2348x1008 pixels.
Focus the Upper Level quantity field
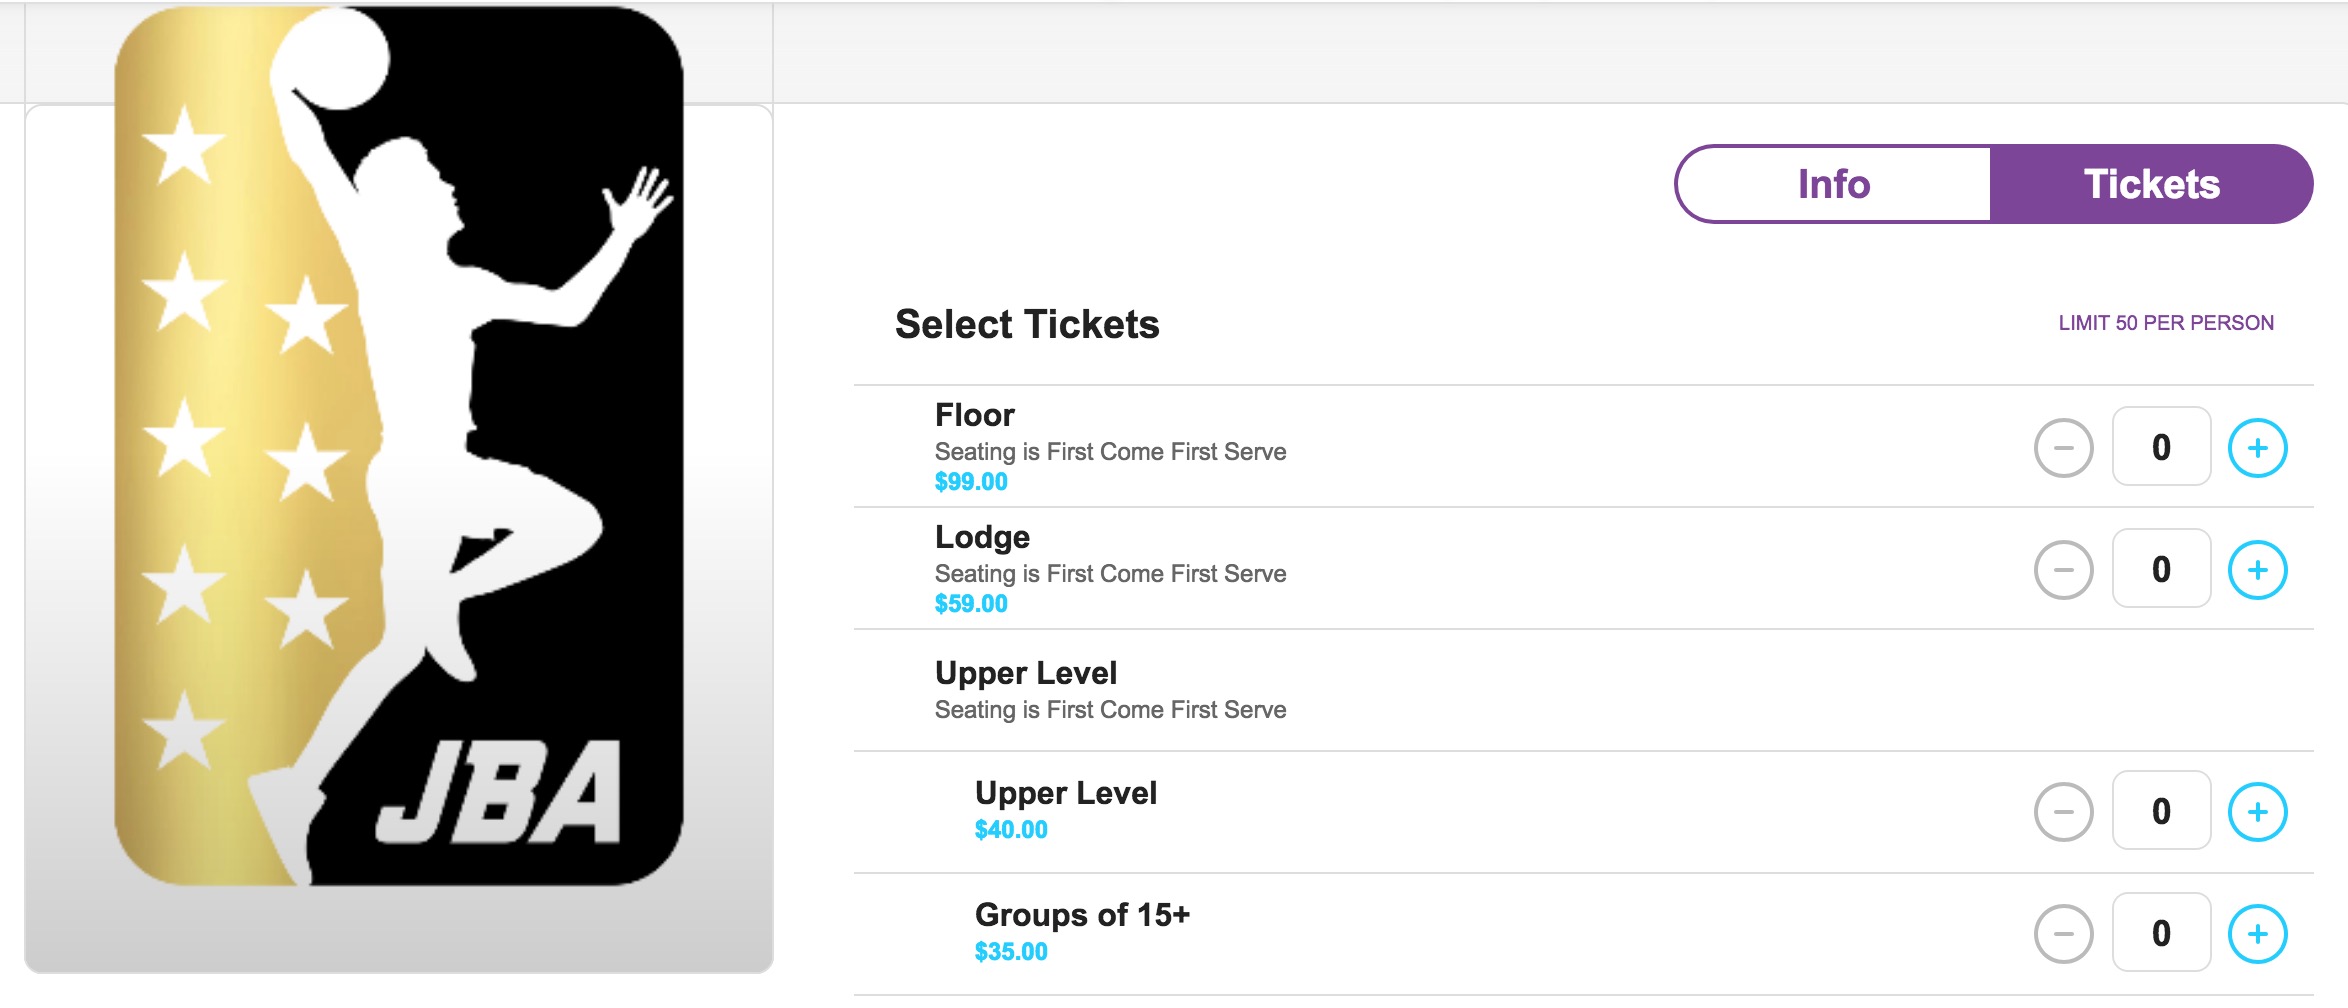tap(2161, 811)
